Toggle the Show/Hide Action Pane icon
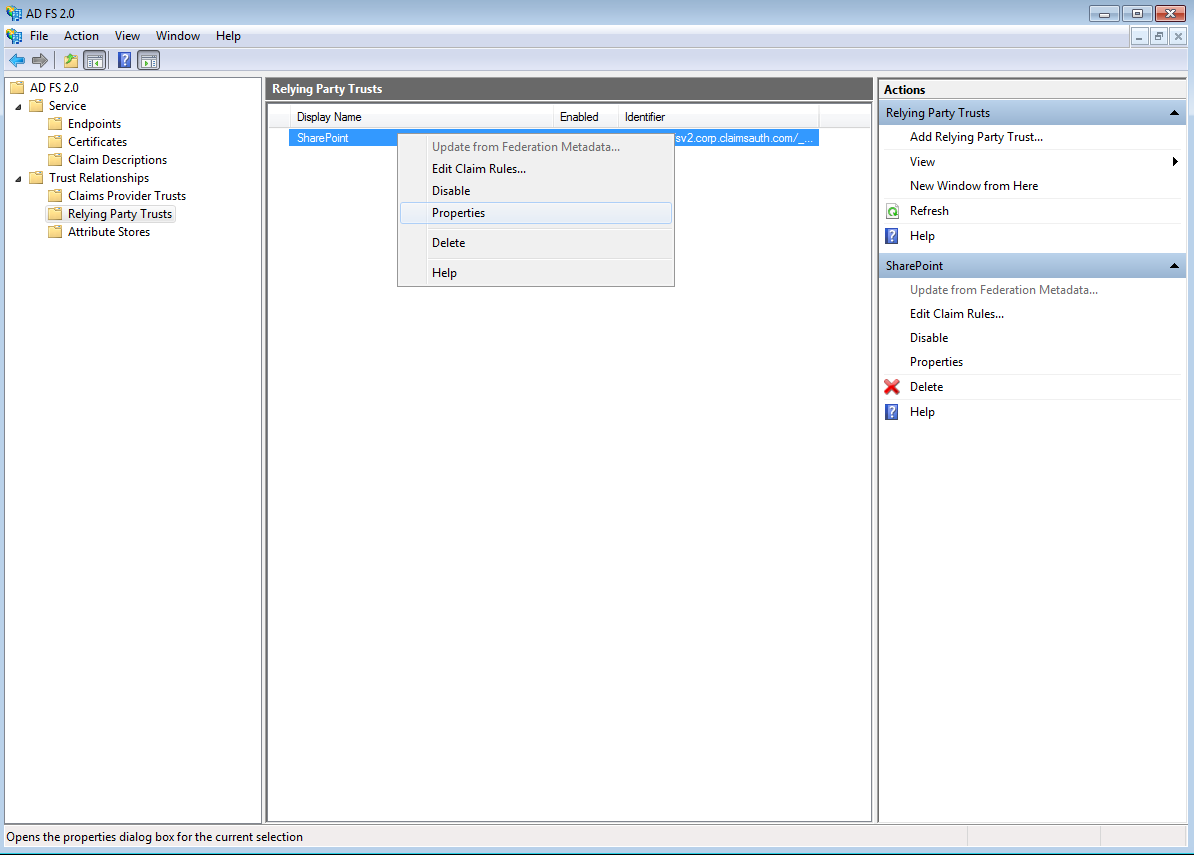Viewport: 1194px width, 855px height. 148,60
